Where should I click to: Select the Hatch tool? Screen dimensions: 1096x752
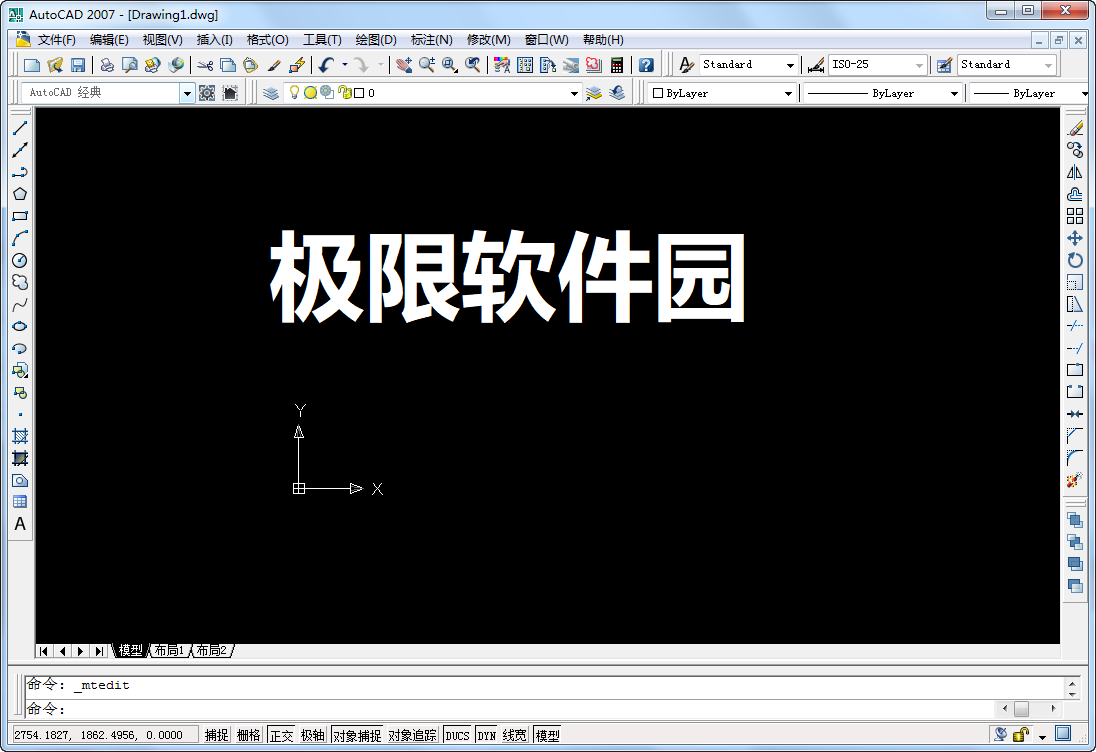click(20, 436)
